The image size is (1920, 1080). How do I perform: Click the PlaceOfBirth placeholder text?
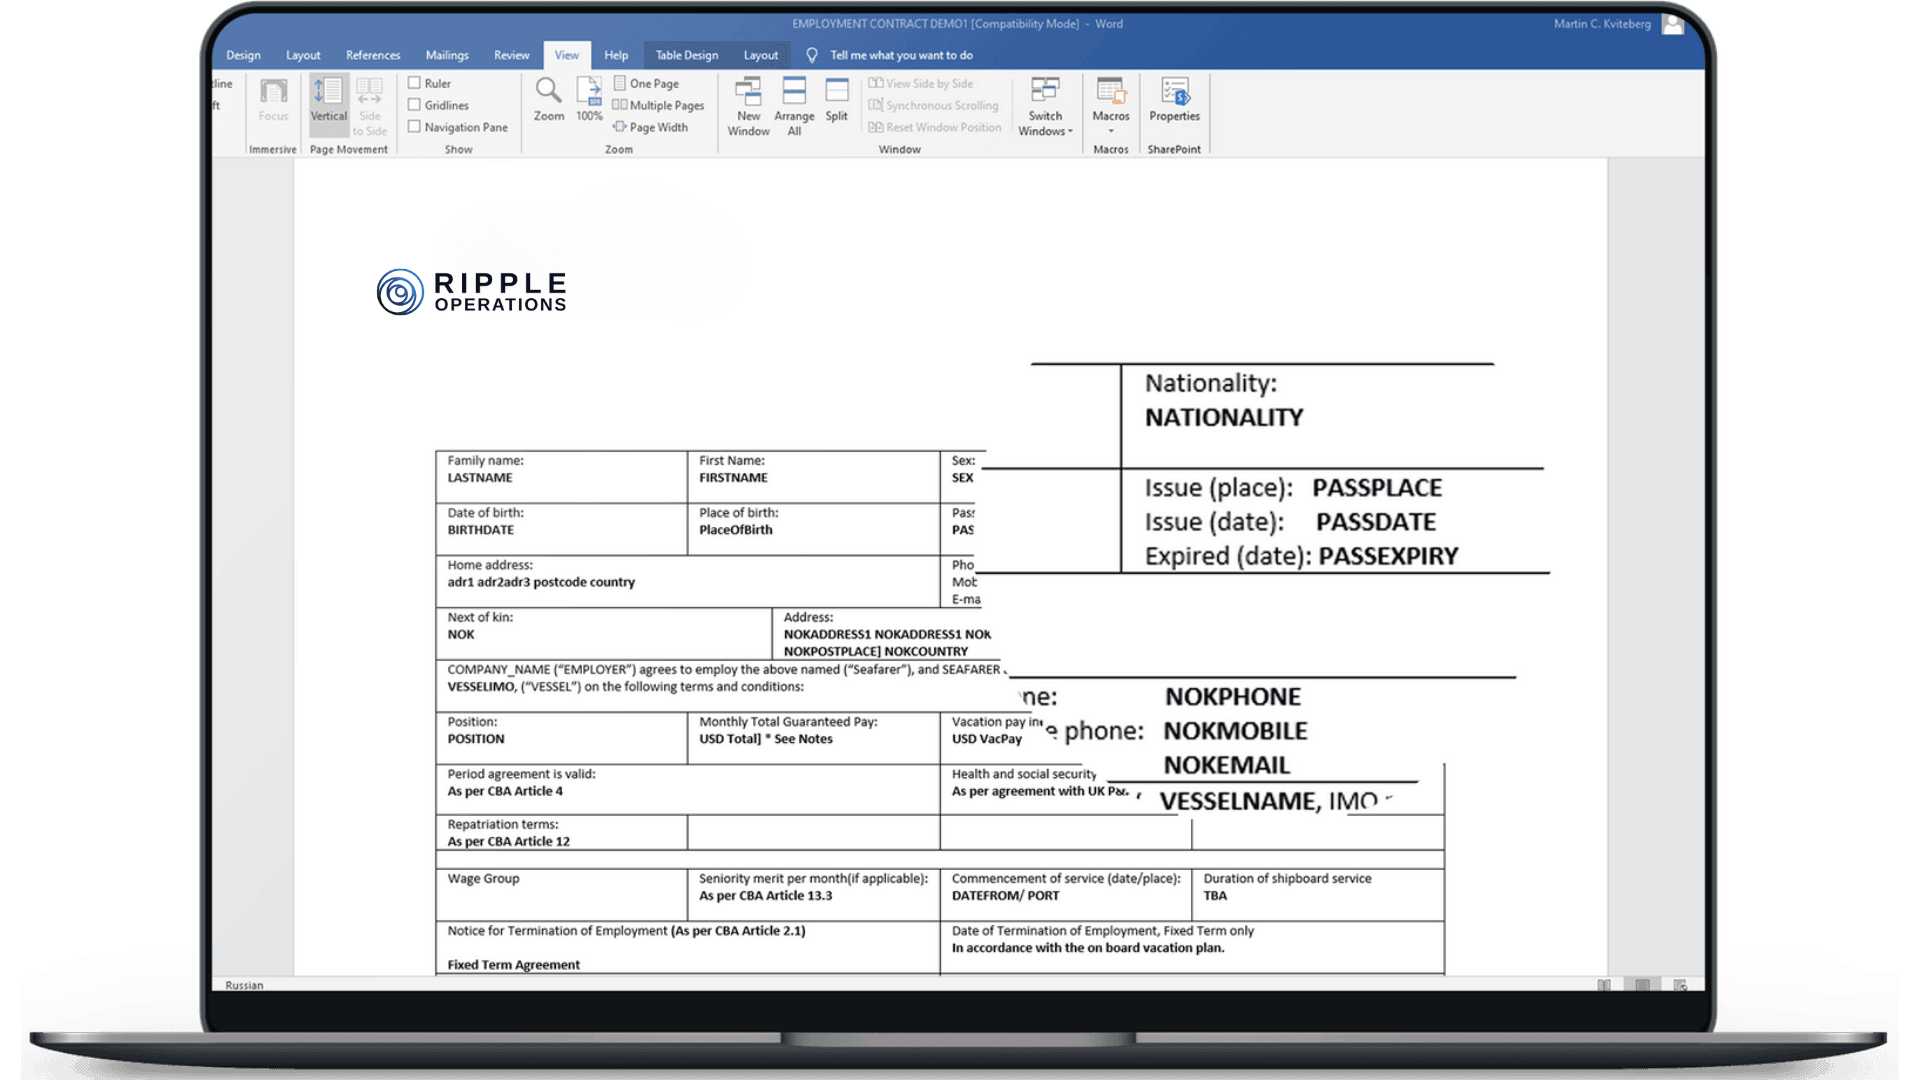point(735,530)
